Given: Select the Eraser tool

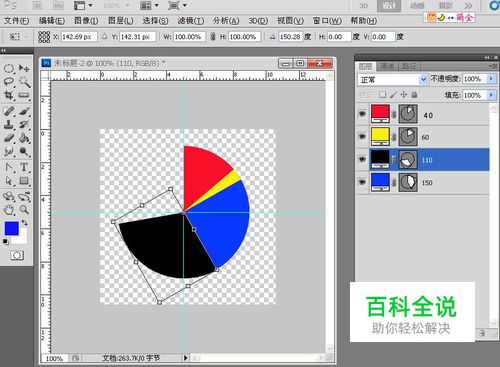Looking at the screenshot, I should click(x=9, y=138).
